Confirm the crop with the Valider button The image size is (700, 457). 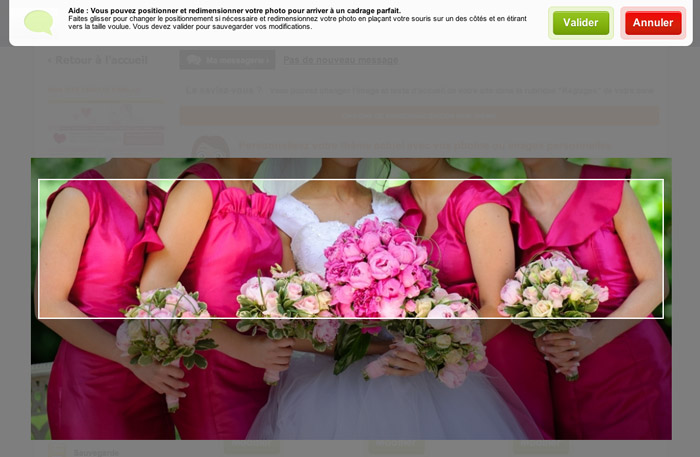tap(580, 23)
